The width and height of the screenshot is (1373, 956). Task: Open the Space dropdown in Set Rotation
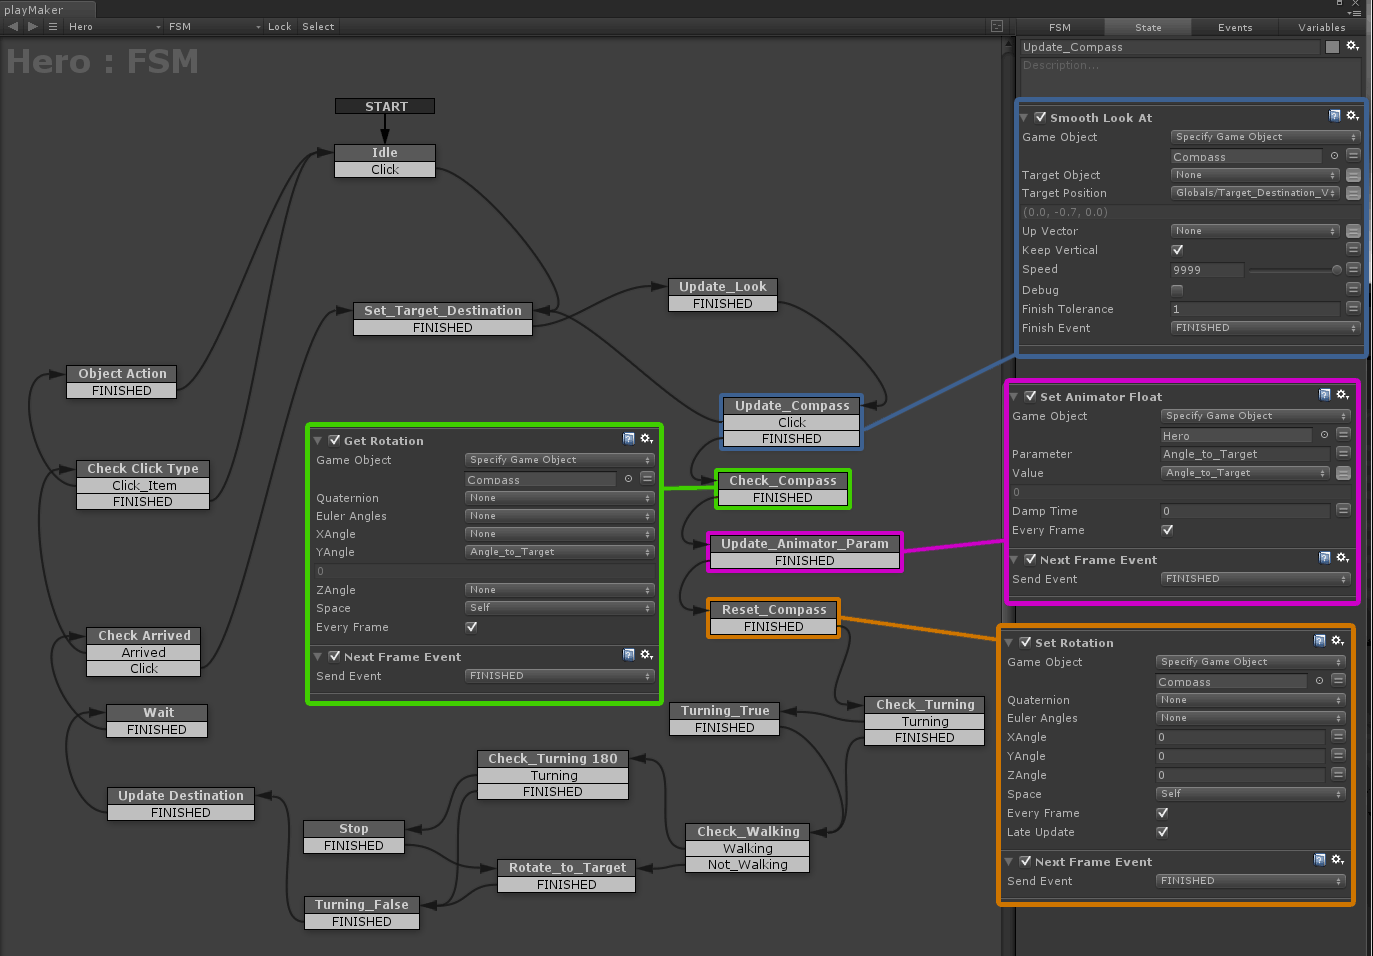pyautogui.click(x=1250, y=794)
